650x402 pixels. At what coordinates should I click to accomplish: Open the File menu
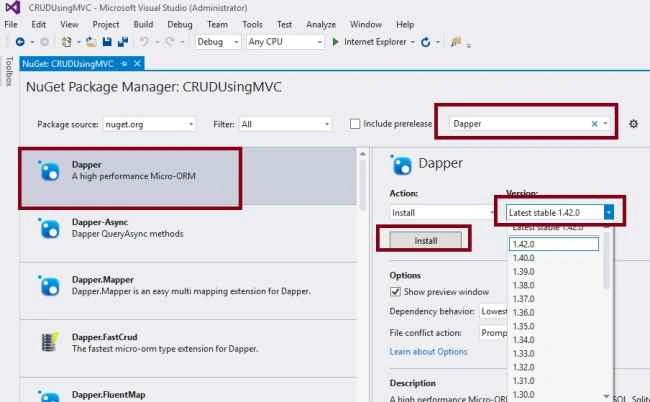[x=11, y=24]
